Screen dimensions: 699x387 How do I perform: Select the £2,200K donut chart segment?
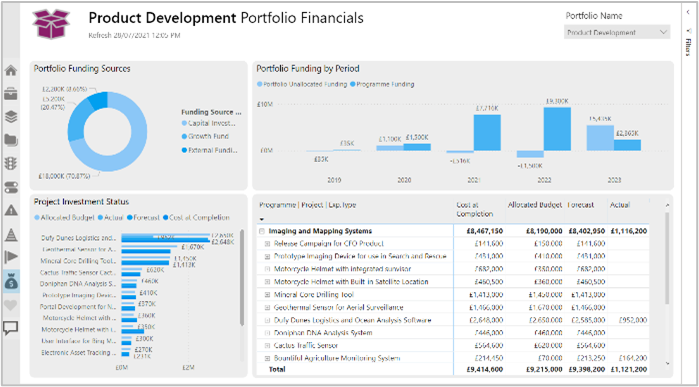99,99
